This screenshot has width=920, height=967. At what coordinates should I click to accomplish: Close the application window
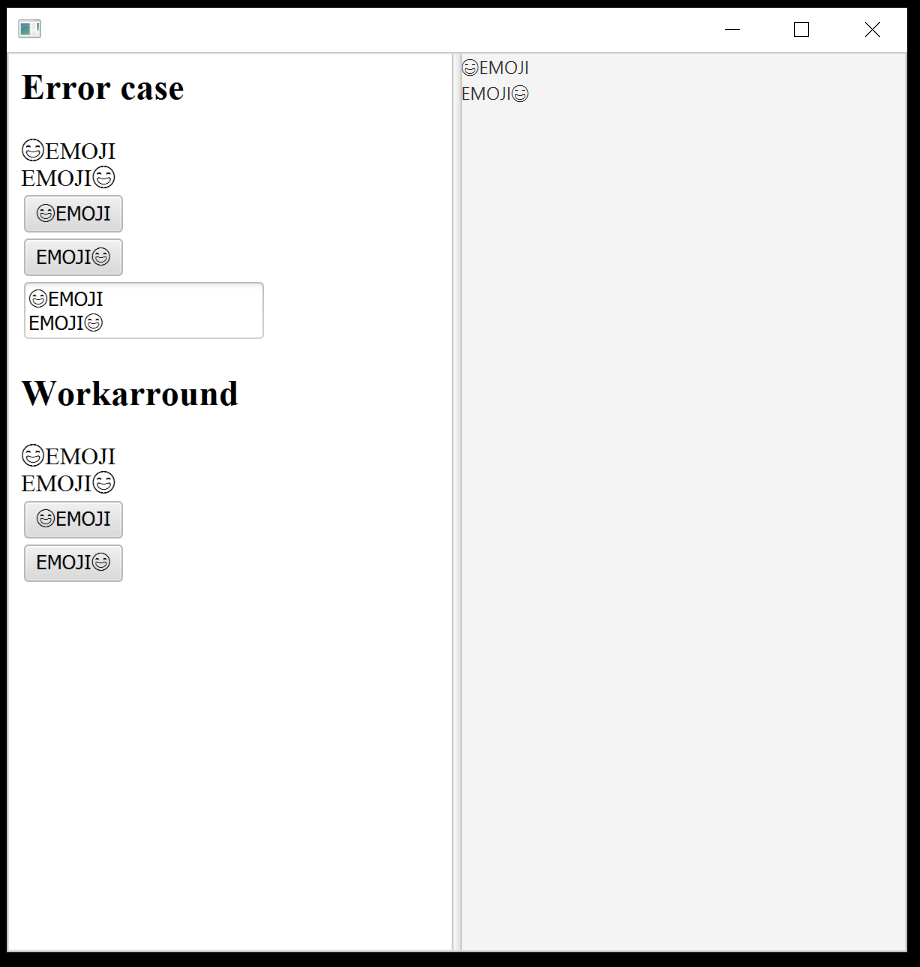872,30
